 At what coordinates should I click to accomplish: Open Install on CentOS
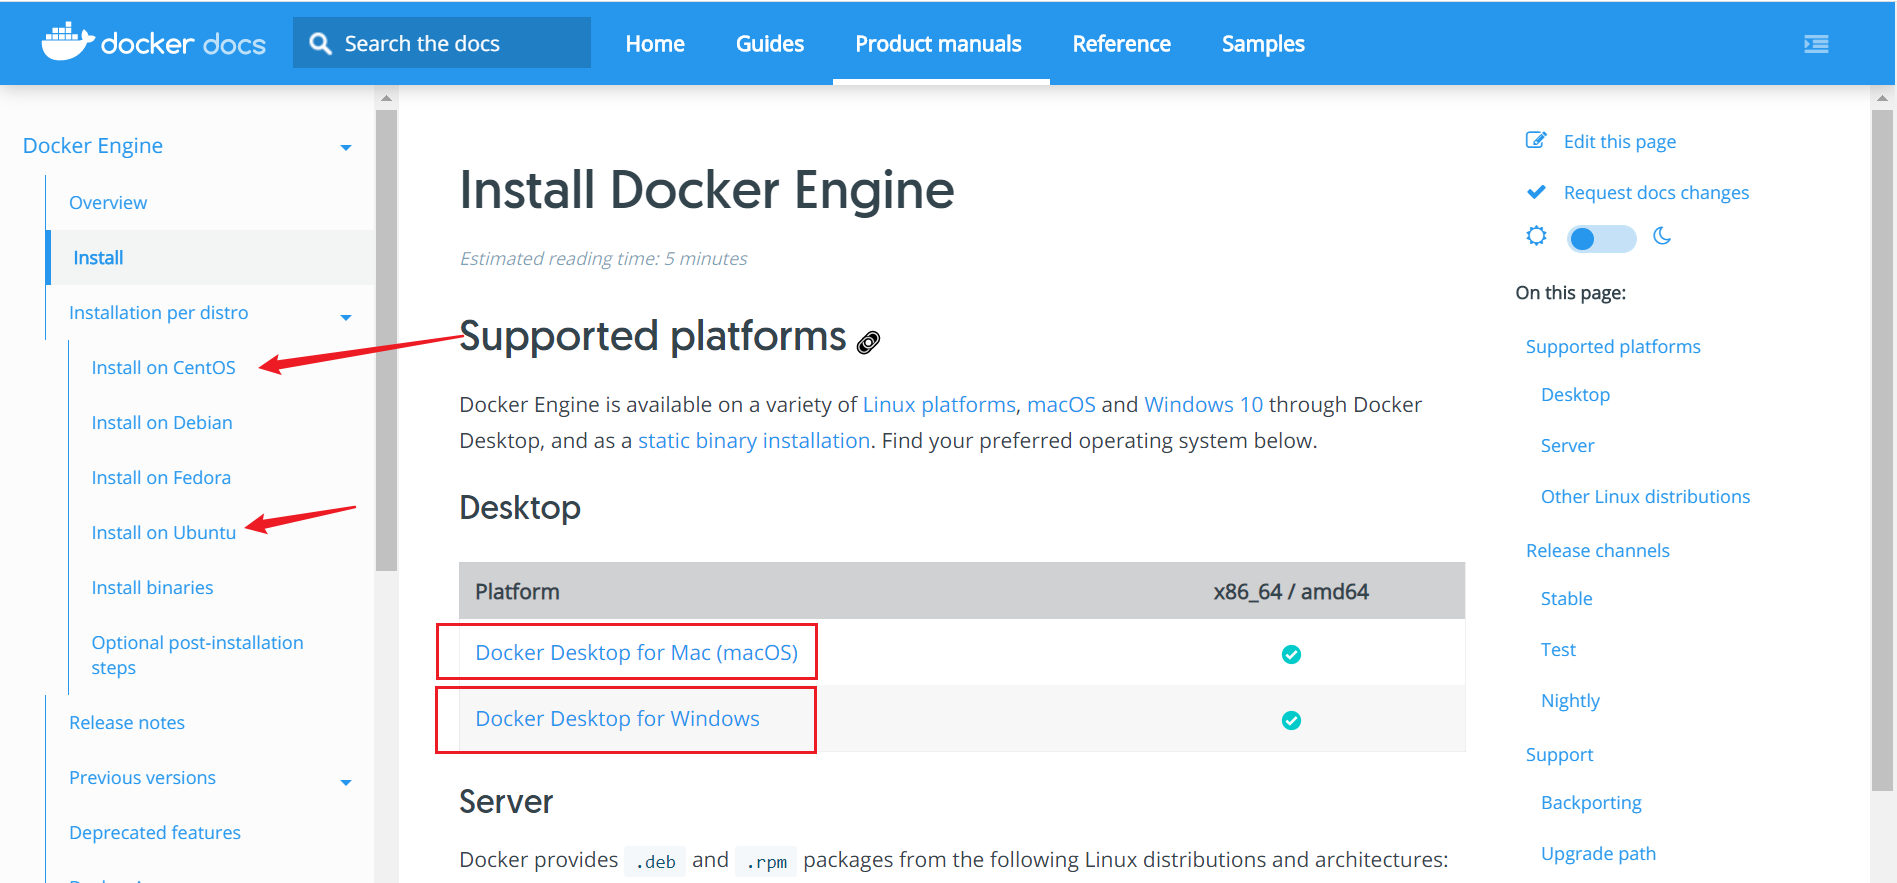pyautogui.click(x=164, y=368)
